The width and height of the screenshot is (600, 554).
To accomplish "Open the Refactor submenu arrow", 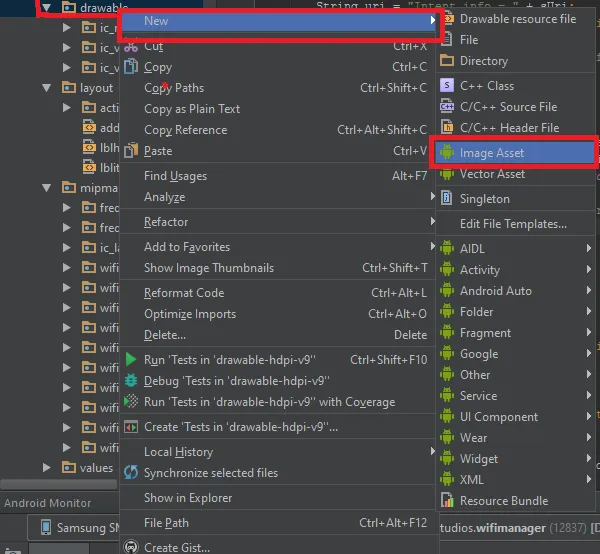I will click(432, 222).
